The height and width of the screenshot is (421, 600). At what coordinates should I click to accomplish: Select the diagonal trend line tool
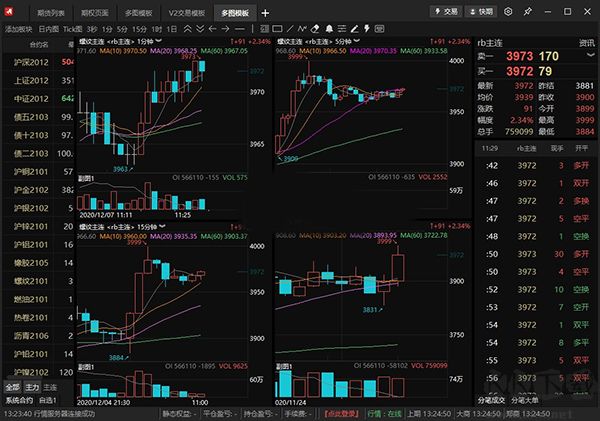point(290,29)
